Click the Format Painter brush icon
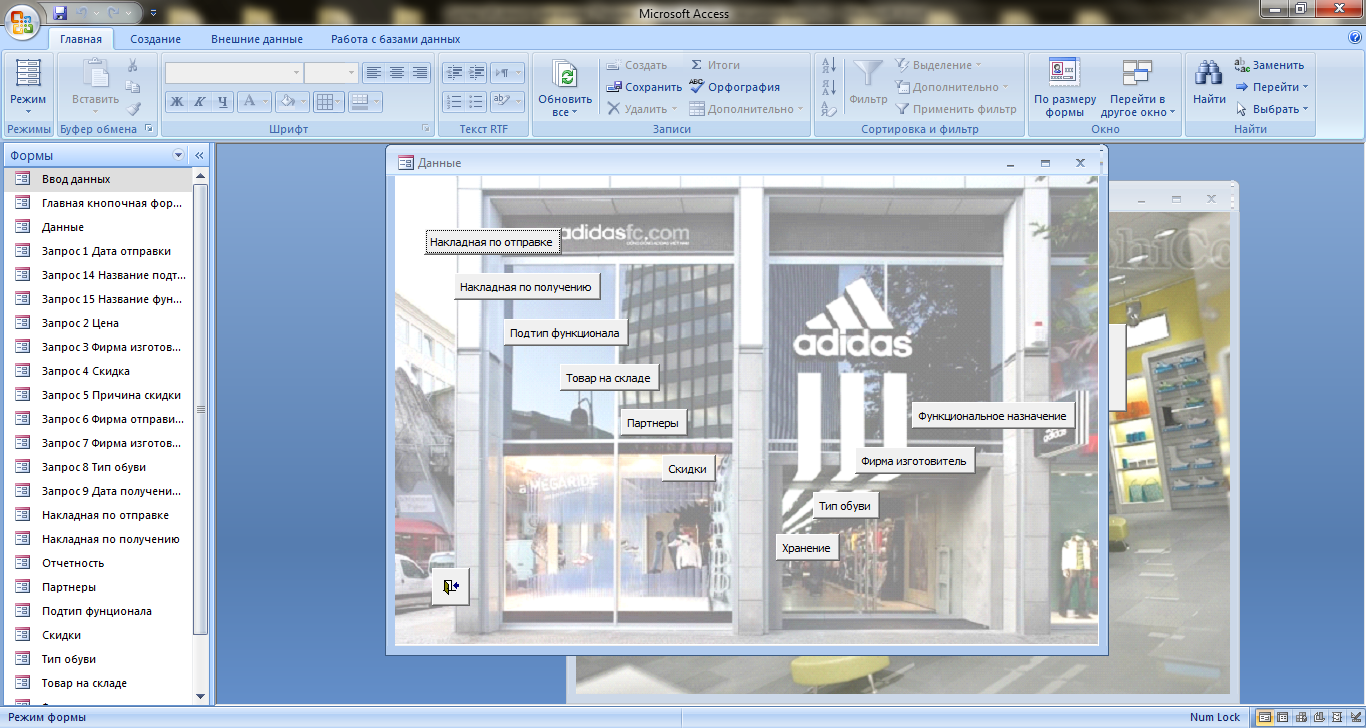This screenshot has height=728, width=1366. 133,109
